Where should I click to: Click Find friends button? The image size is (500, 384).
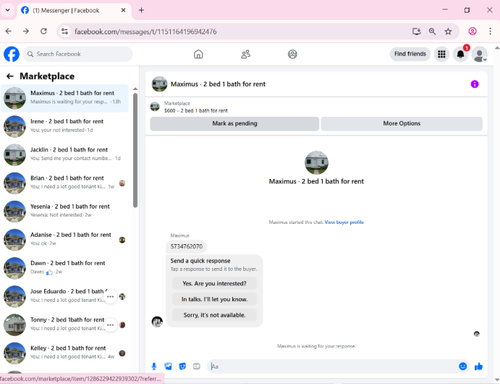[410, 54]
